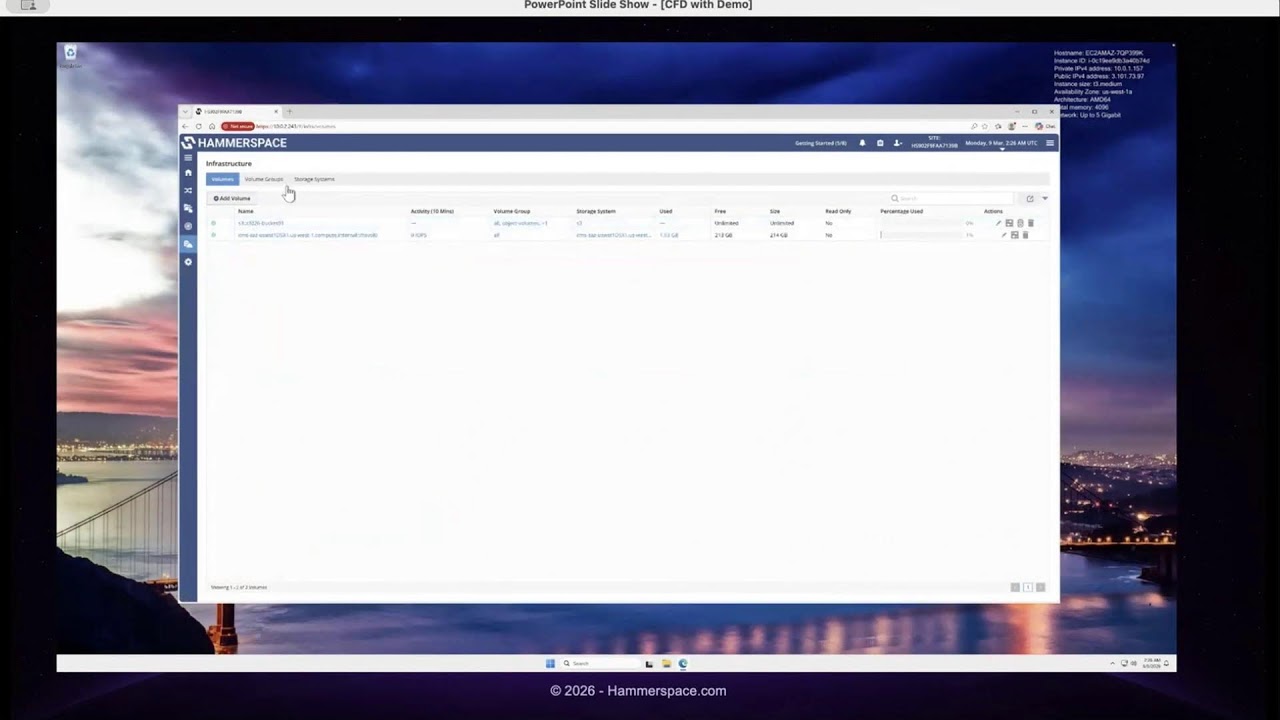Click the previous page pagination arrow
Viewport: 1280px width, 720px height.
[1014, 587]
